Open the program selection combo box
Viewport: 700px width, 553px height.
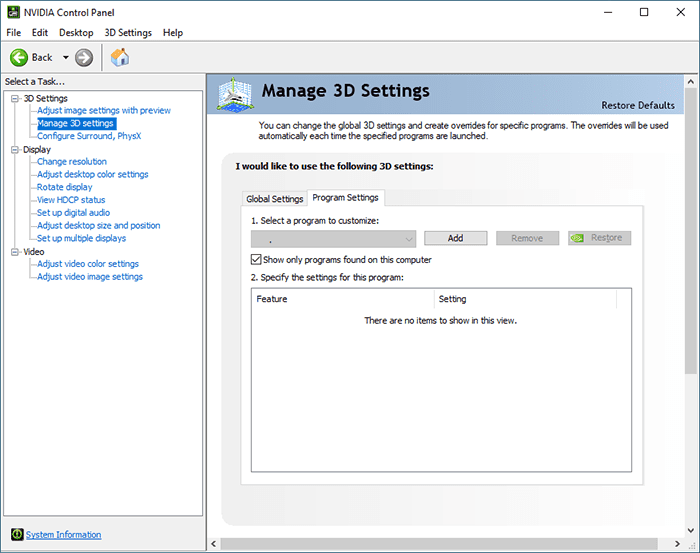[333, 239]
